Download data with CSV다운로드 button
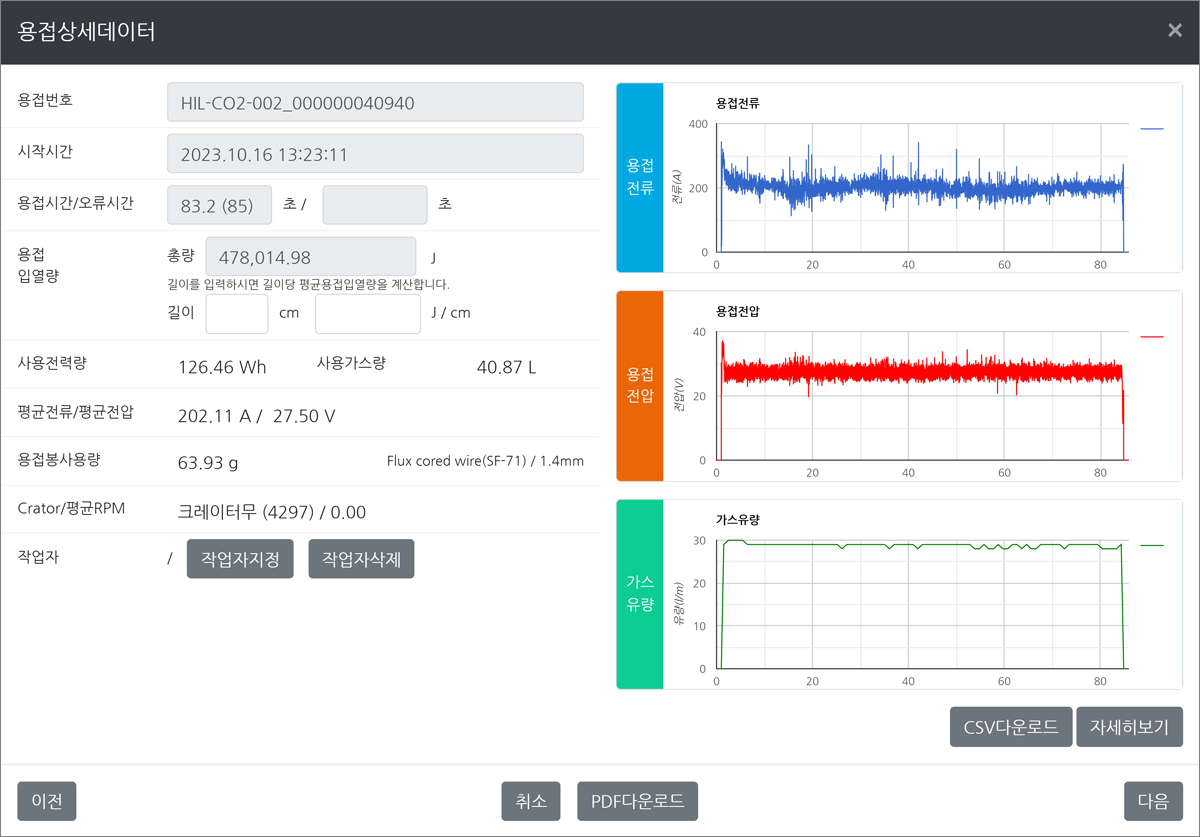Image resolution: width=1200 pixels, height=837 pixels. pyautogui.click(x=1010, y=727)
